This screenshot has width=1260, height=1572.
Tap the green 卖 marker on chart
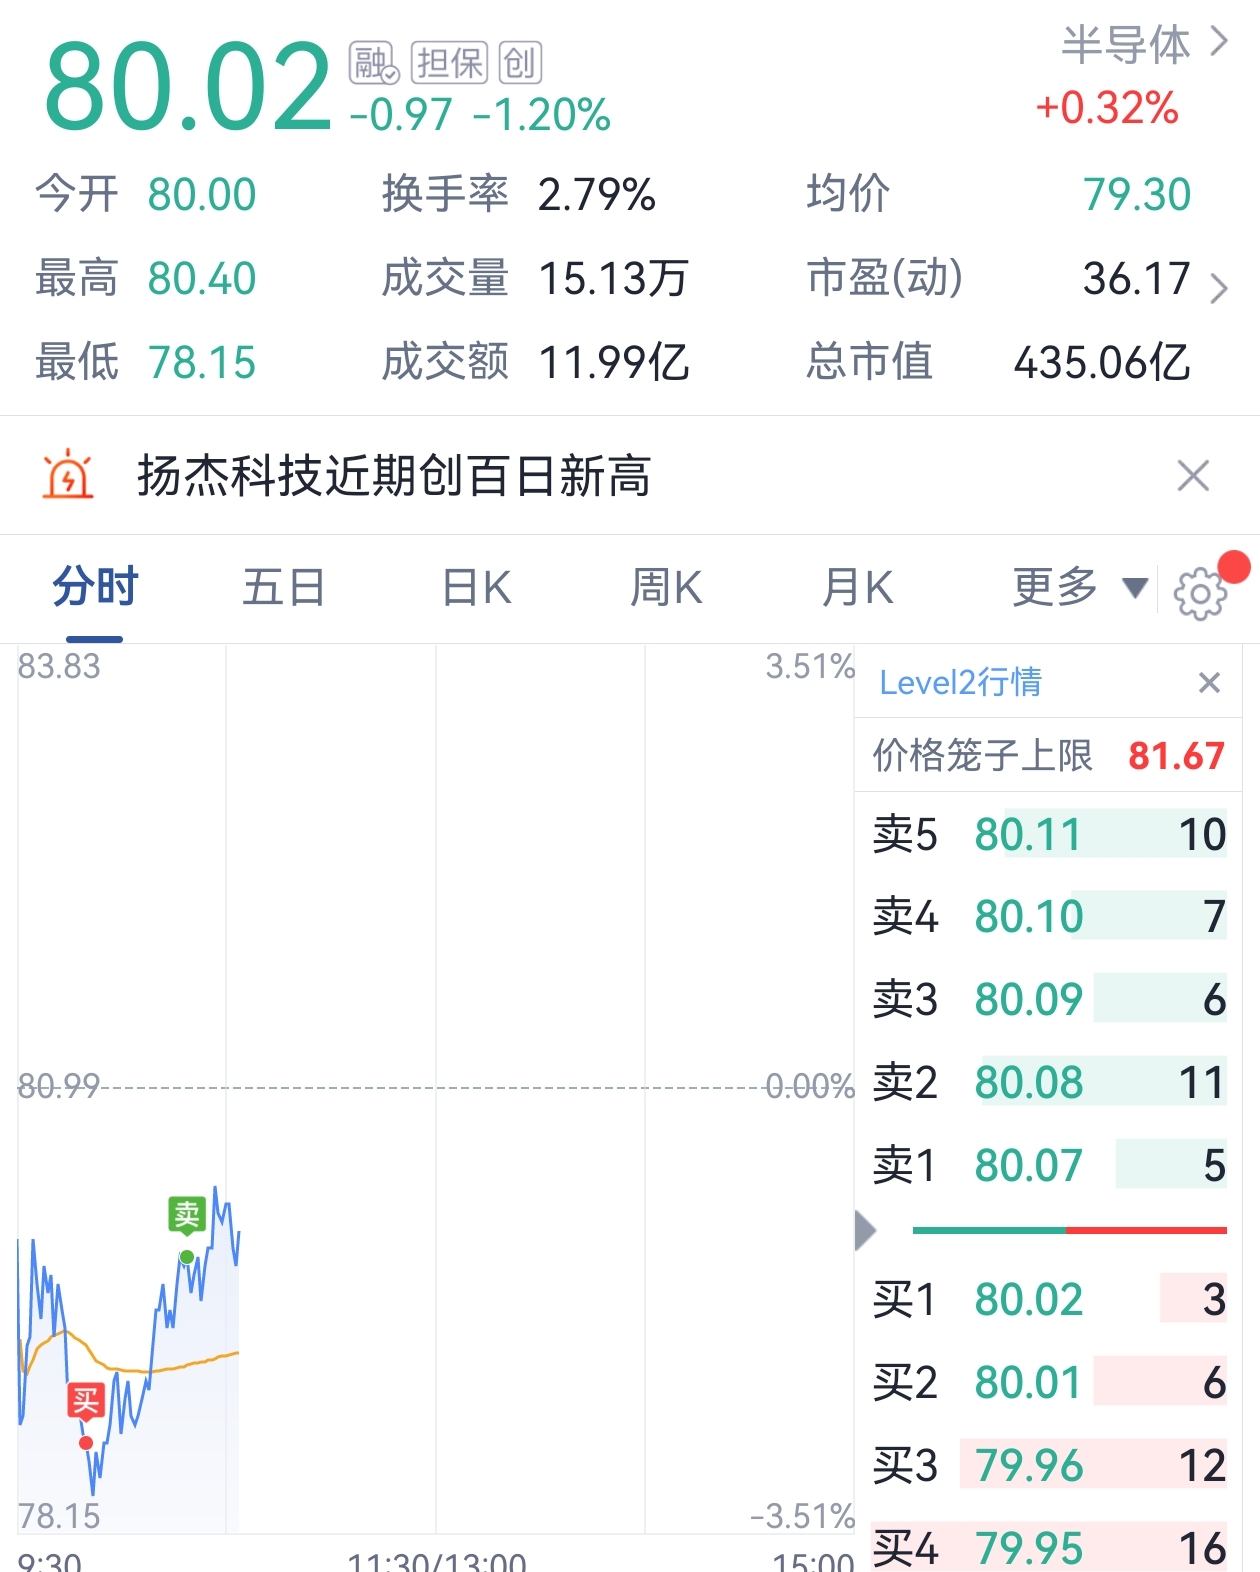point(187,1216)
